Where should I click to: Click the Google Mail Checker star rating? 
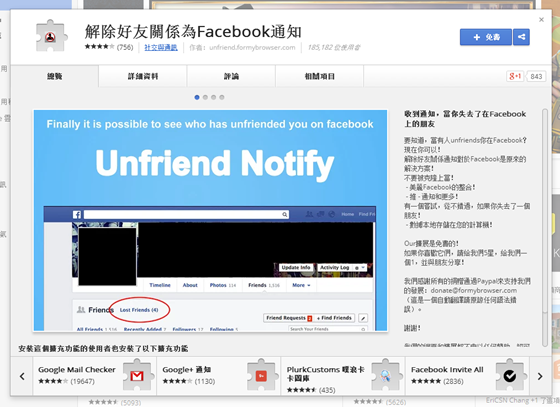[x=53, y=381]
